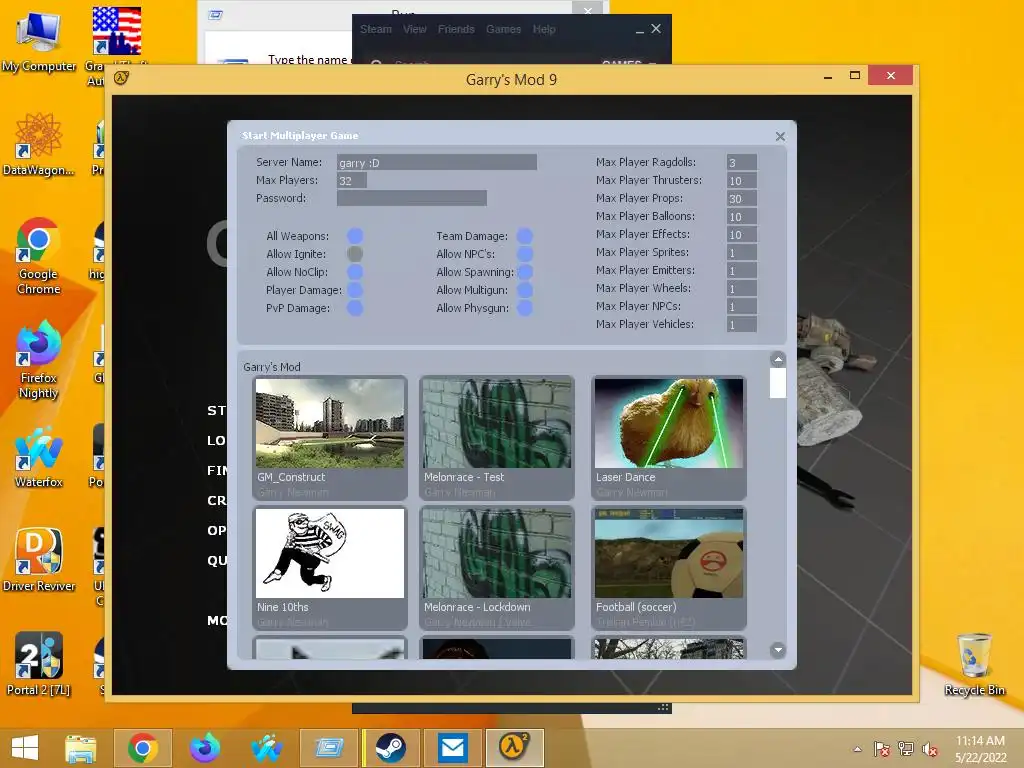Open the Games menu in Steam window

coord(504,29)
